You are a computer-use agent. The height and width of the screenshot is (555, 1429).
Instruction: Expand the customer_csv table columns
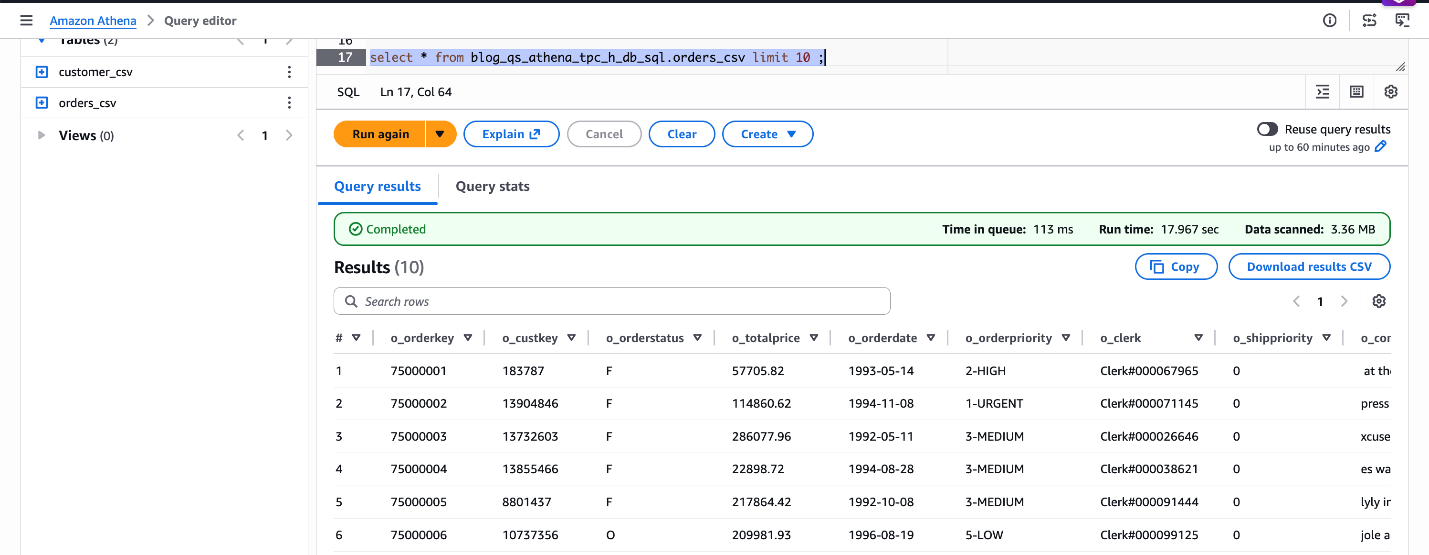point(42,72)
